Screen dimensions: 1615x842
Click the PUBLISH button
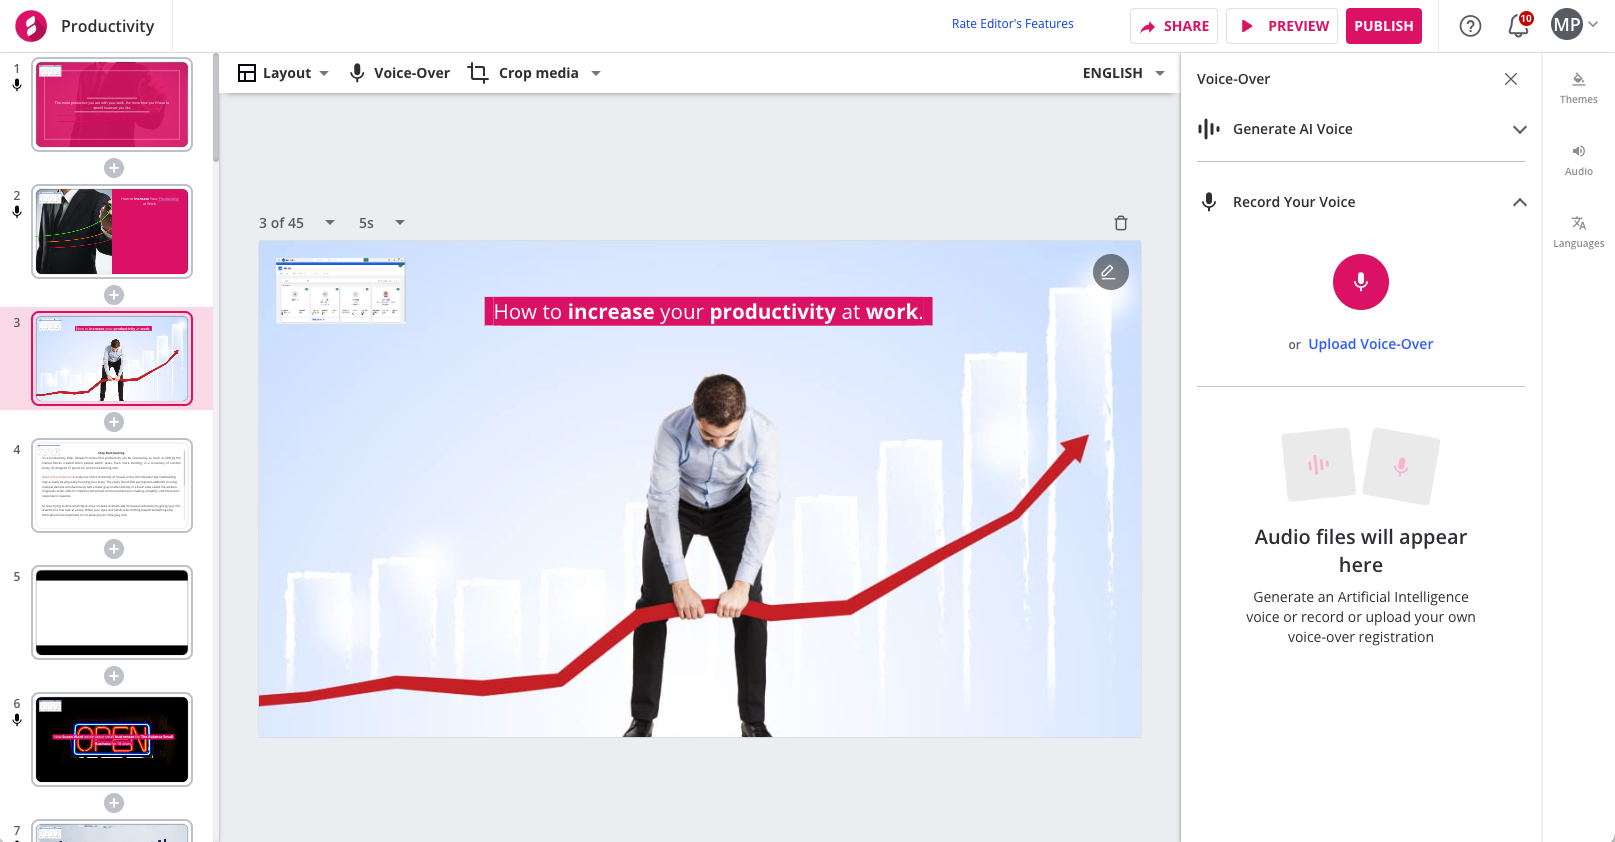[x=1384, y=26]
